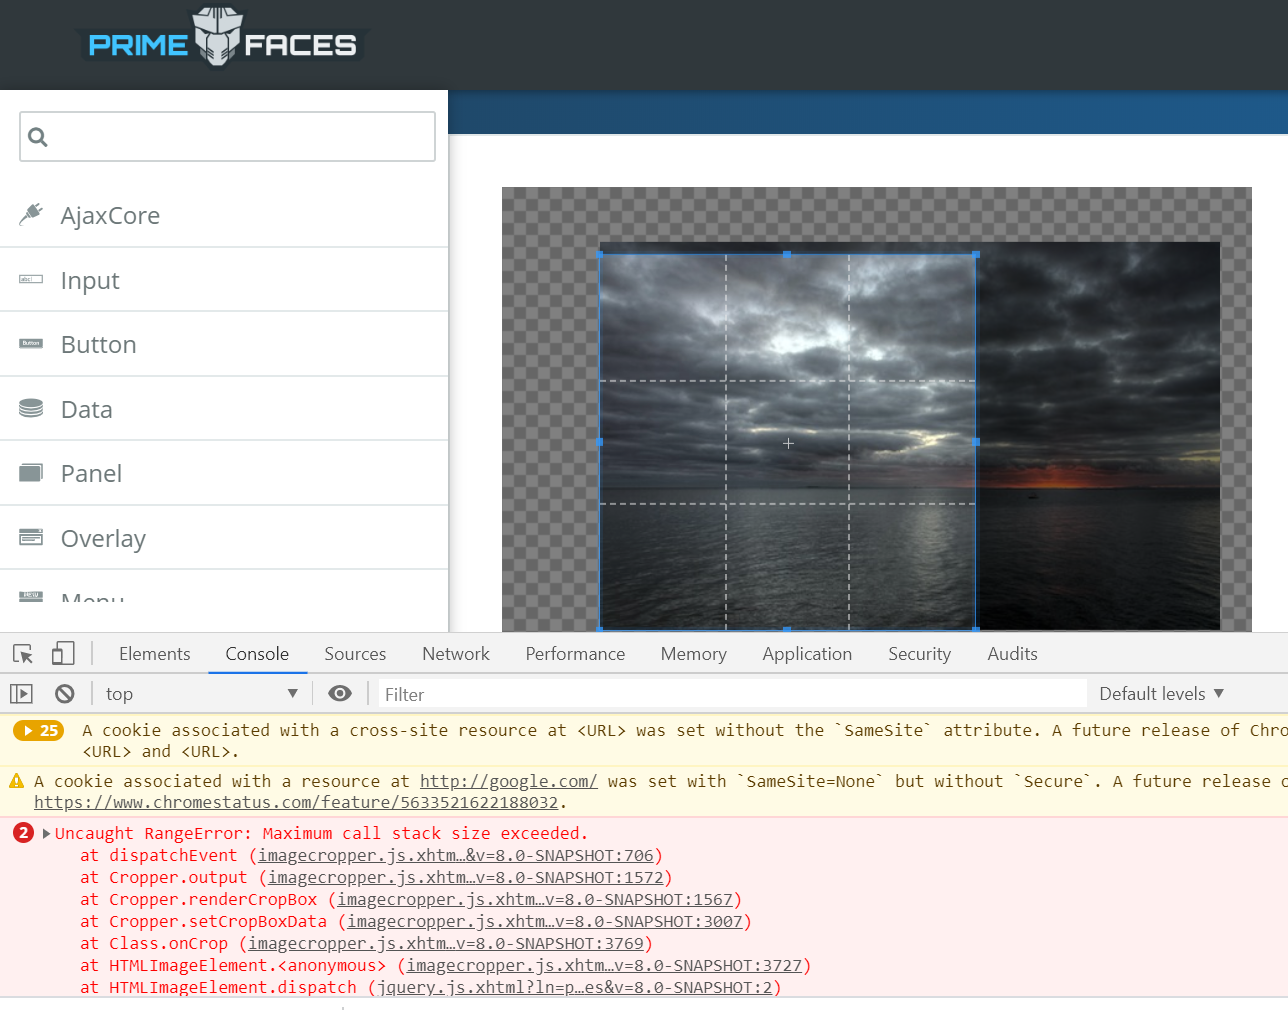Switch to the Sources tab

coord(355,653)
